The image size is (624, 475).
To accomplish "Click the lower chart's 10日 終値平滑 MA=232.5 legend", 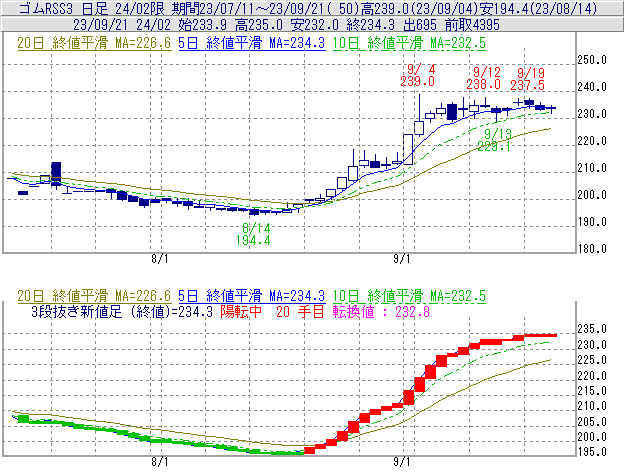I will pyautogui.click(x=409, y=296).
